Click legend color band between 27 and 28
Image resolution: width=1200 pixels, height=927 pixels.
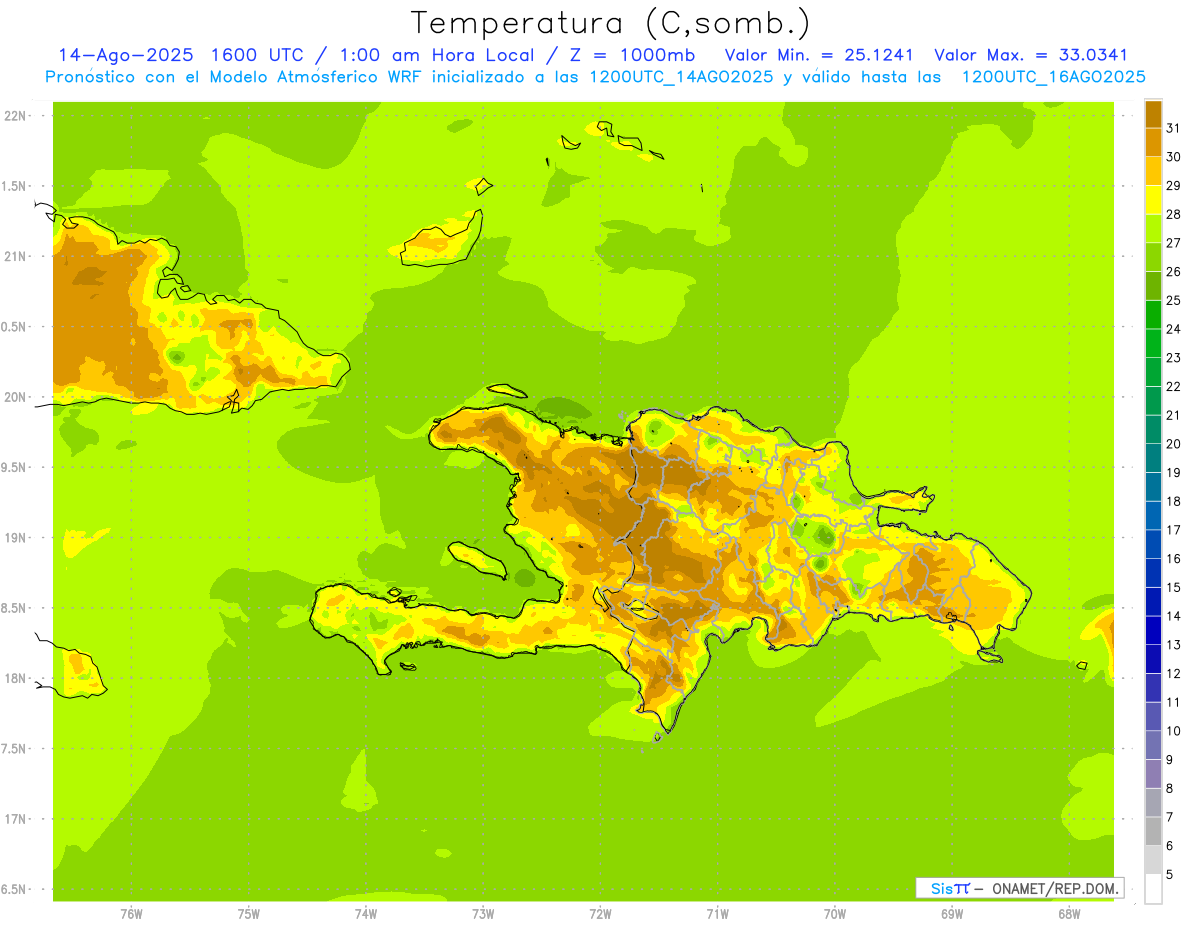click(x=1153, y=228)
